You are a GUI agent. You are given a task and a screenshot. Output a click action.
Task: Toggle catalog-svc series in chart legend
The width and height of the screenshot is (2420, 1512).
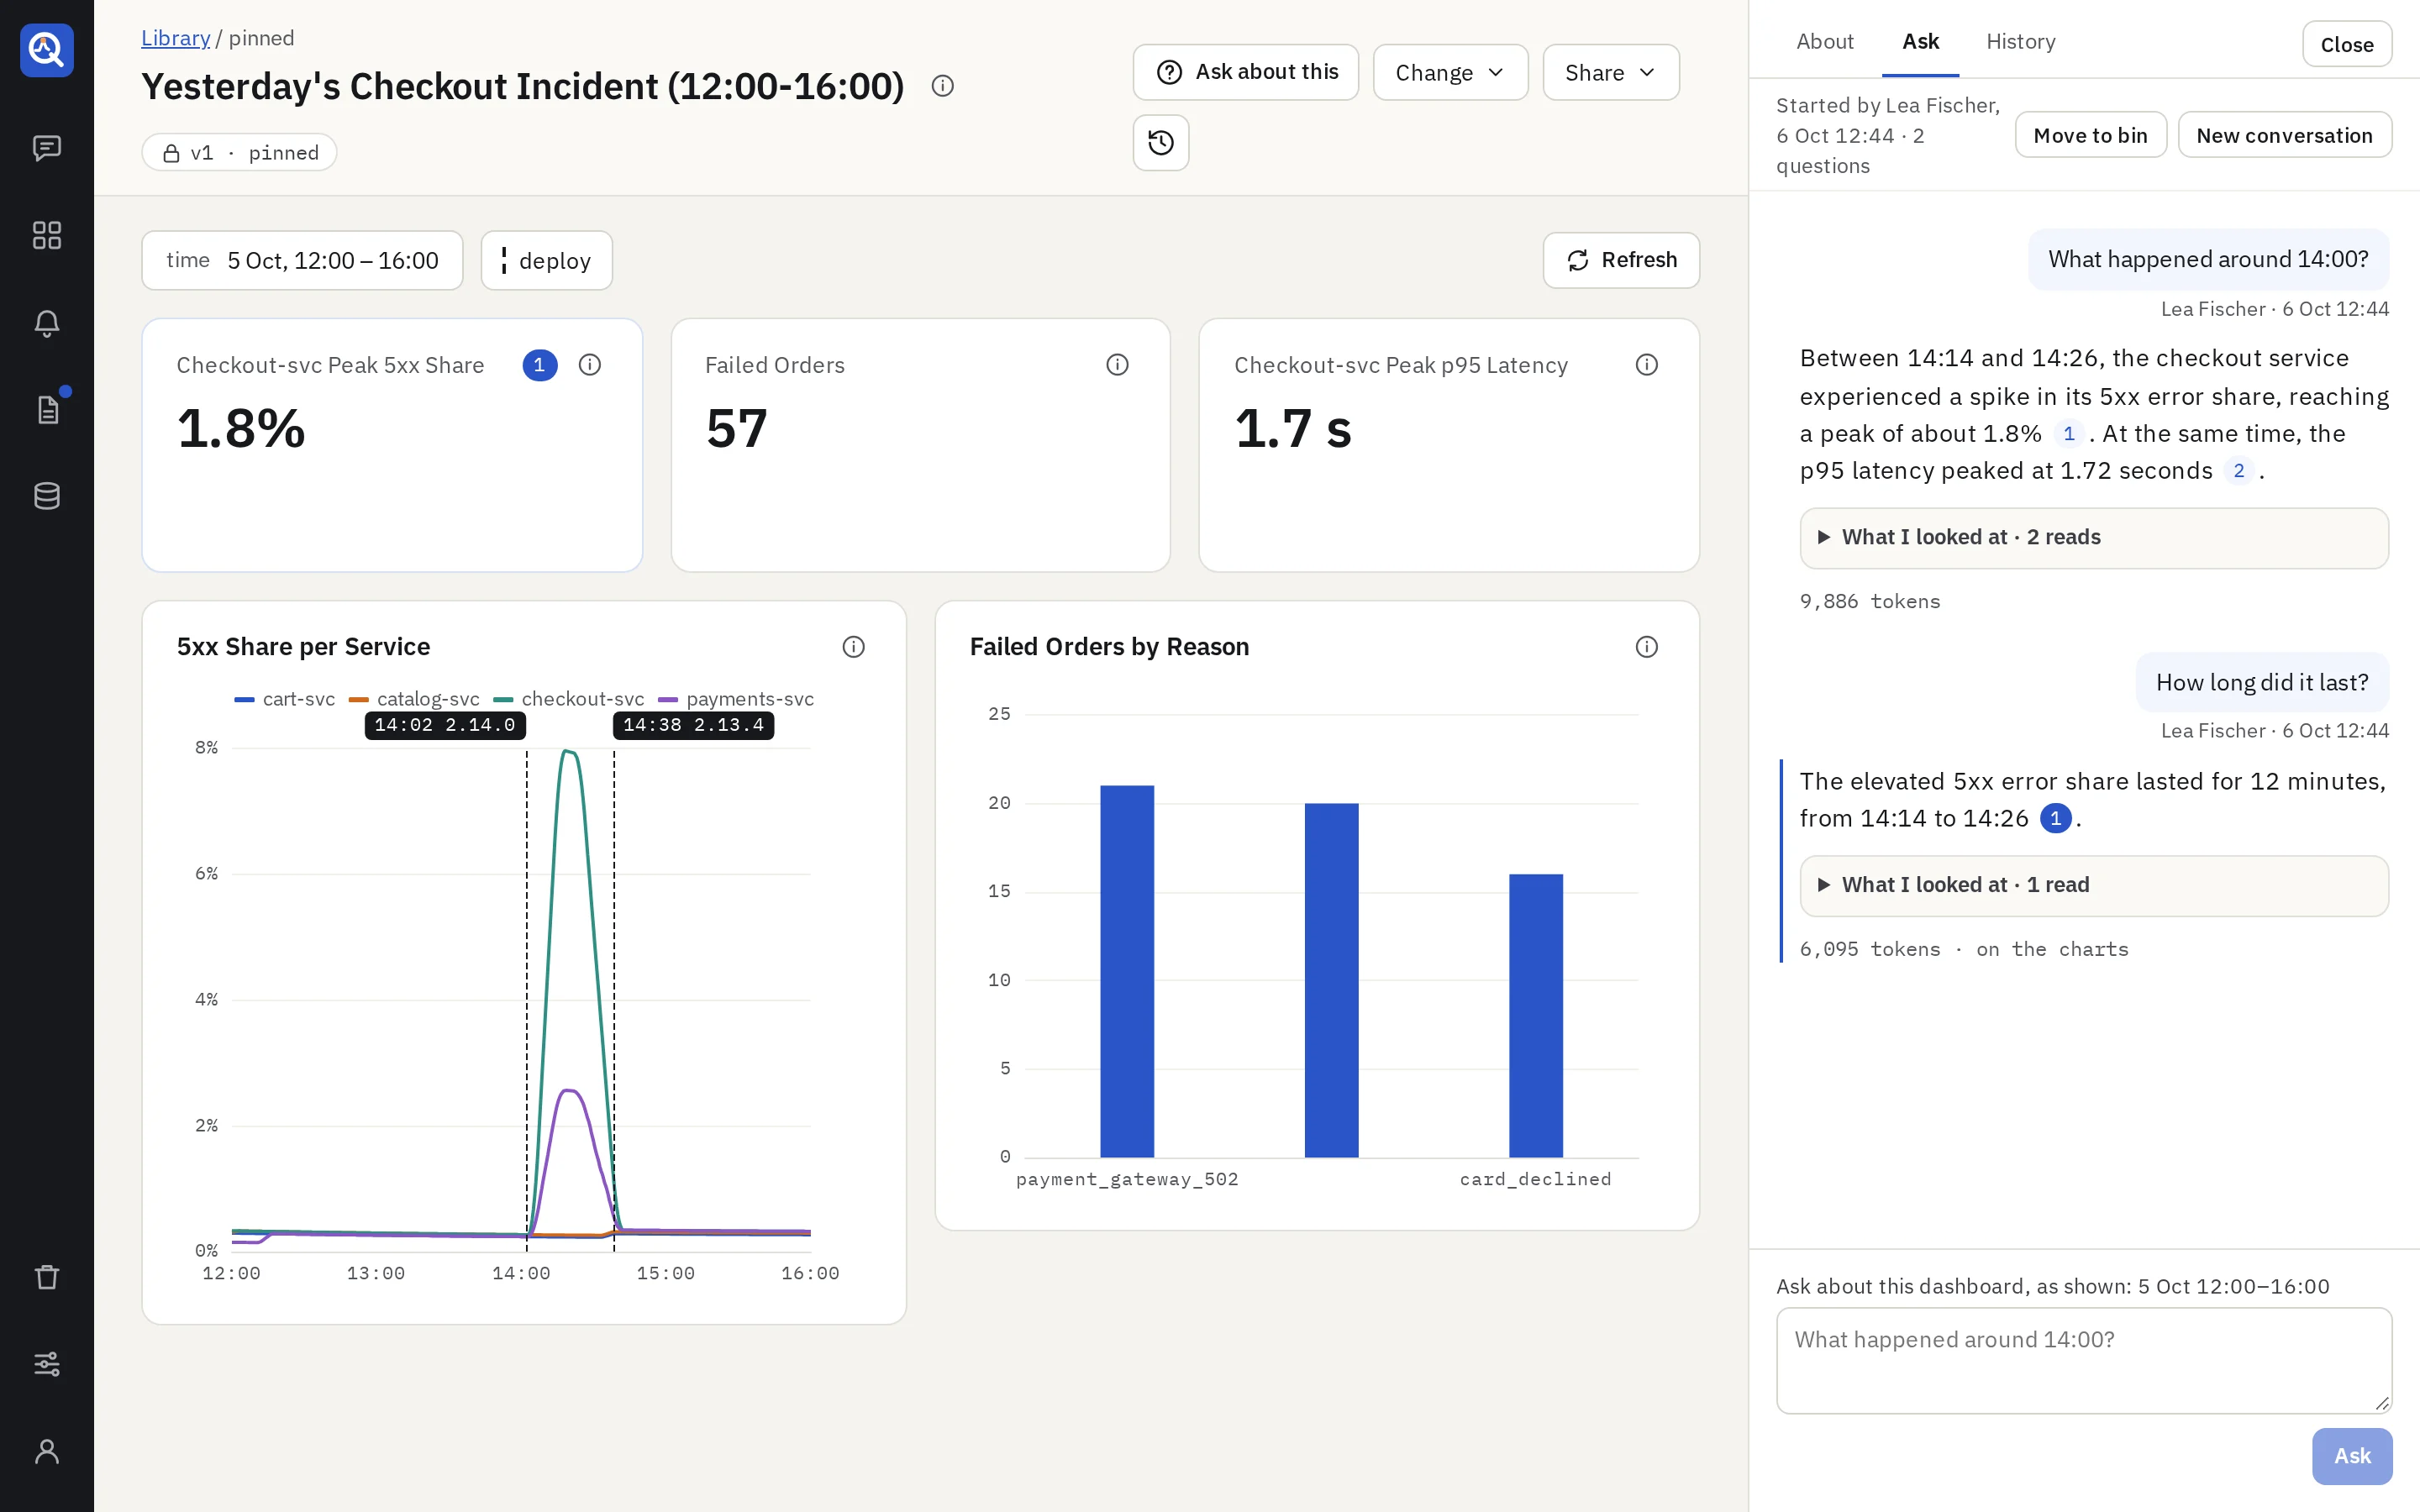pos(414,699)
